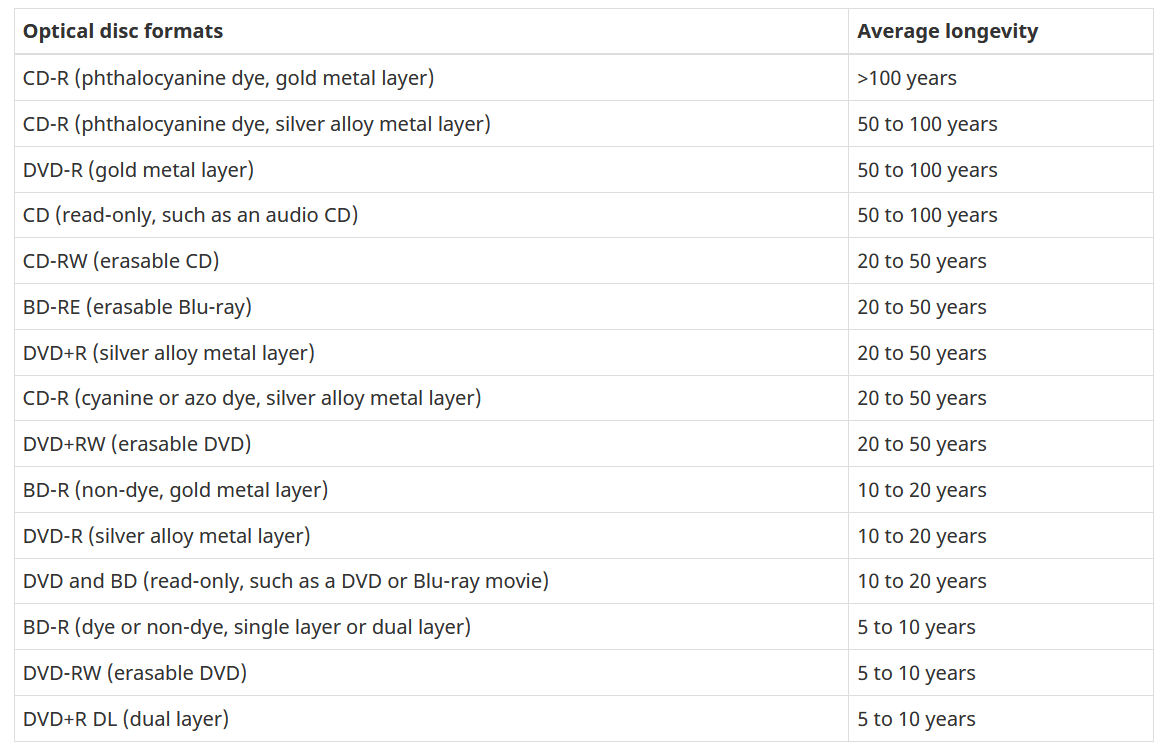Click the '>100 years' longevity cell
1163x751 pixels.
(x=907, y=78)
